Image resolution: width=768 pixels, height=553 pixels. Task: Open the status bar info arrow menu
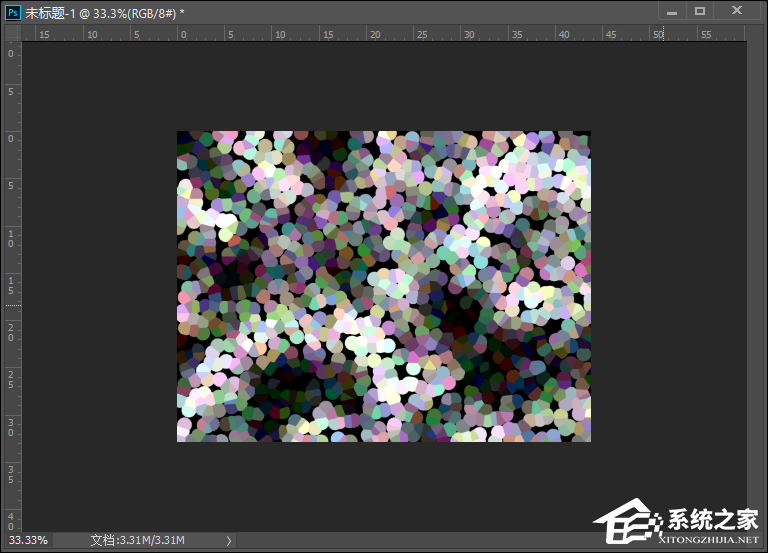tap(229, 540)
